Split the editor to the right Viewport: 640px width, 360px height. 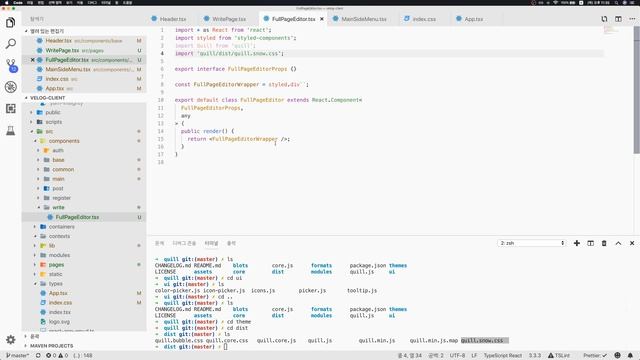click(618, 19)
